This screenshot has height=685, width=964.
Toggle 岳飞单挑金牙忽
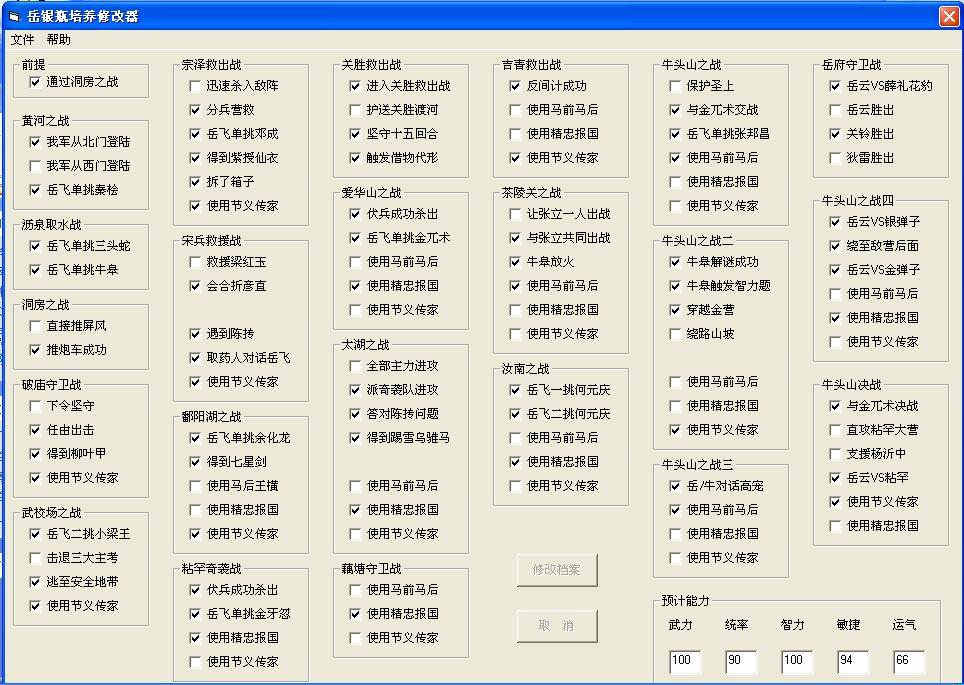195,614
